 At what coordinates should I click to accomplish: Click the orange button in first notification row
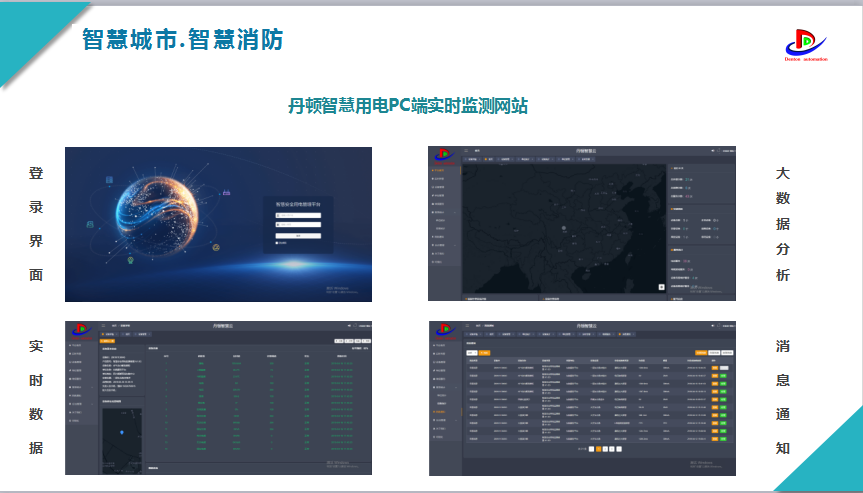(715, 368)
